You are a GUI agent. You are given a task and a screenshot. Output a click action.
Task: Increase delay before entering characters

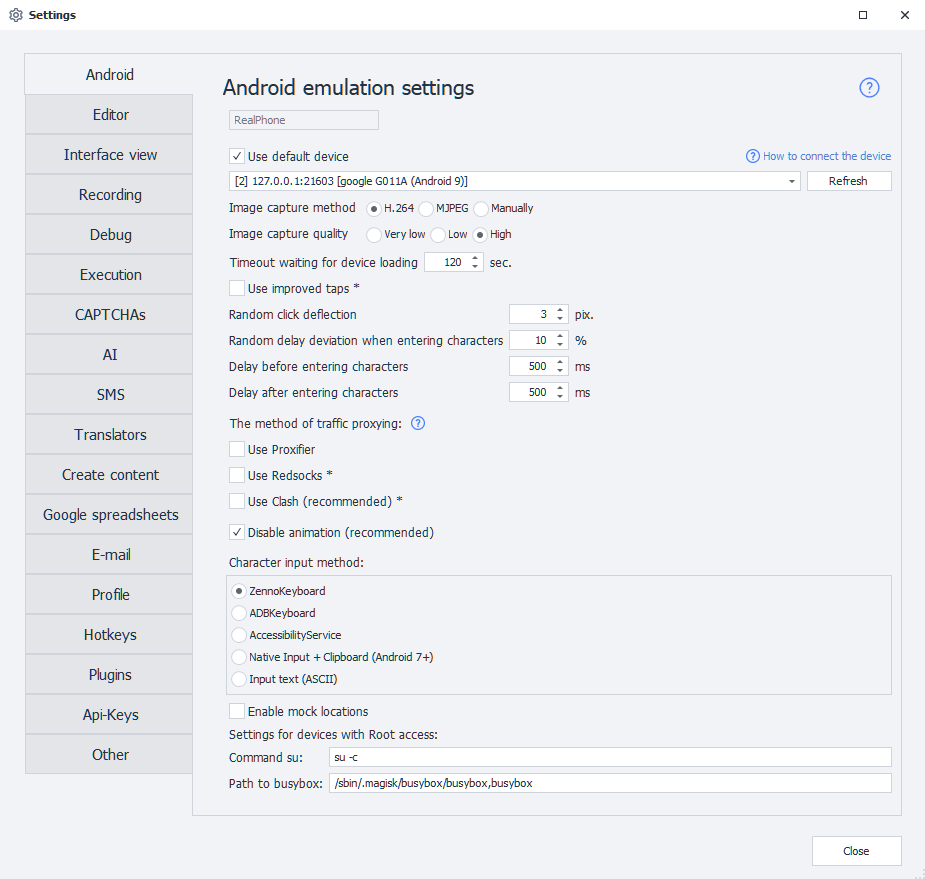click(560, 362)
